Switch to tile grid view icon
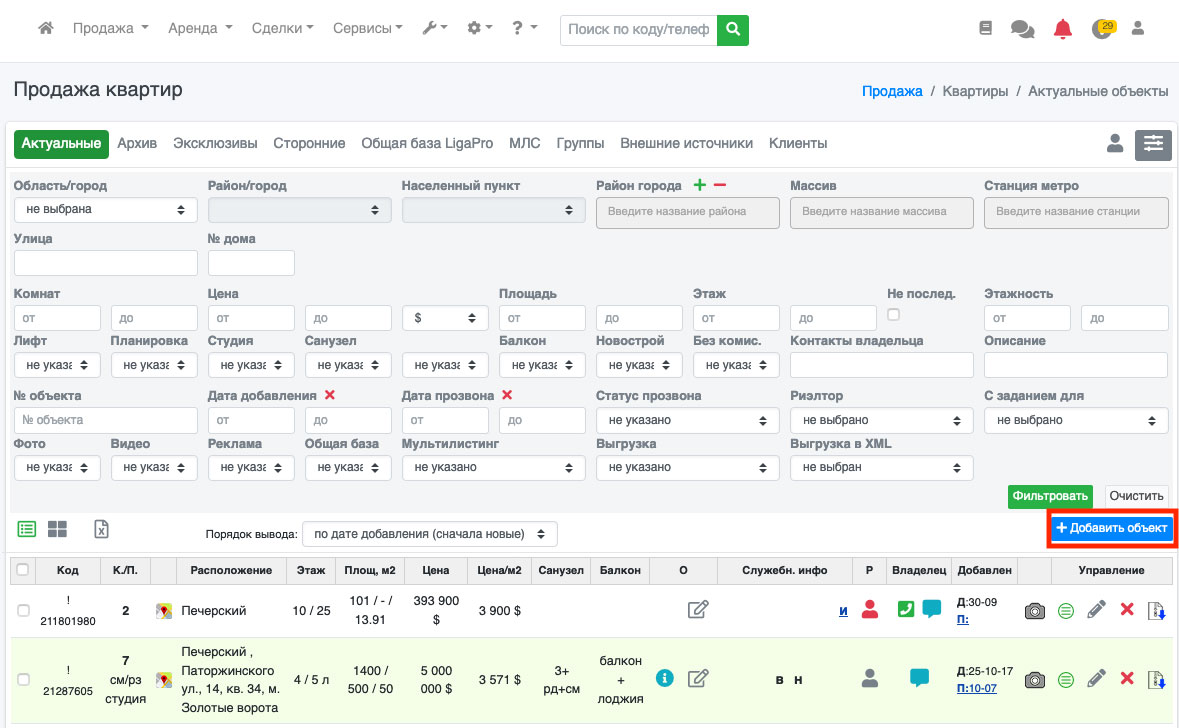Screen dimensions: 1179x728 pyautogui.click(x=57, y=529)
